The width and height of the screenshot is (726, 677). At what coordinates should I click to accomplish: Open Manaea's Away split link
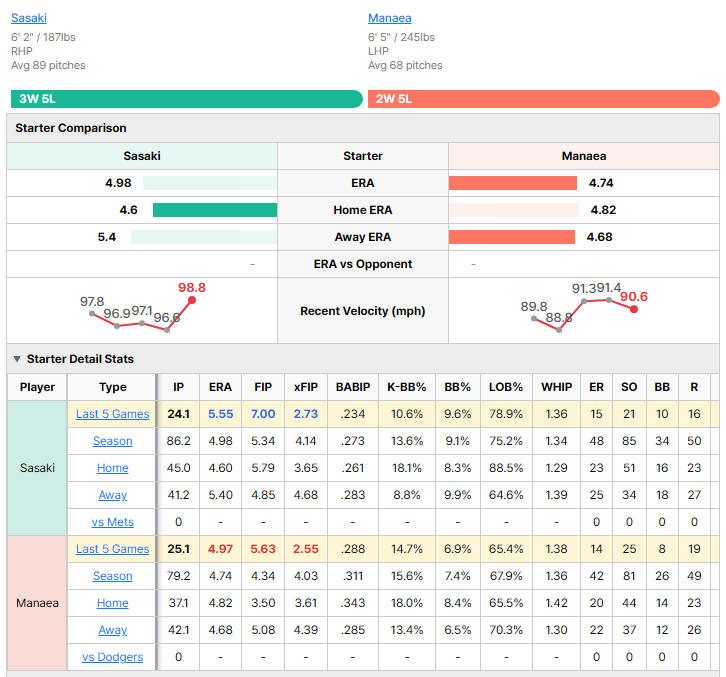(x=113, y=630)
